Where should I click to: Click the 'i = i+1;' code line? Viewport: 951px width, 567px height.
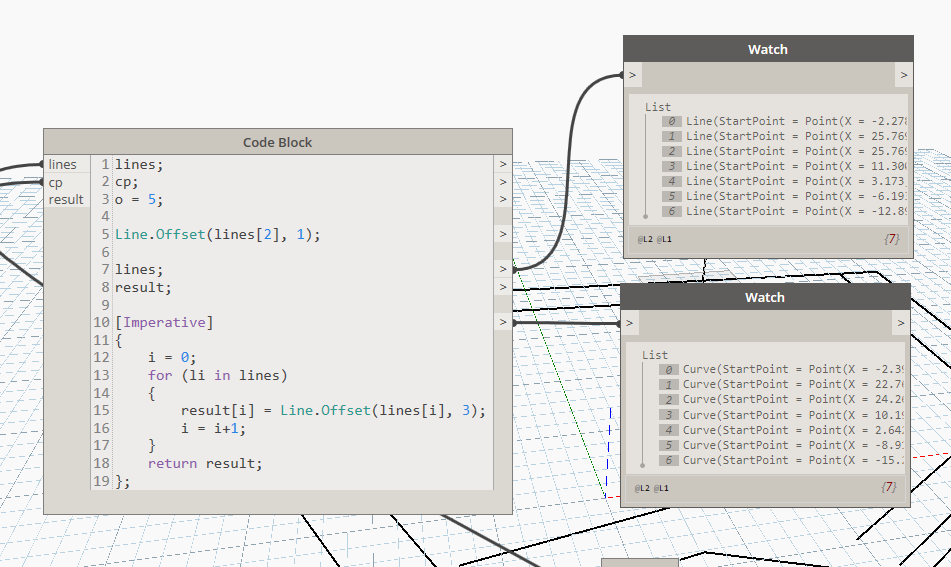pyautogui.click(x=213, y=428)
